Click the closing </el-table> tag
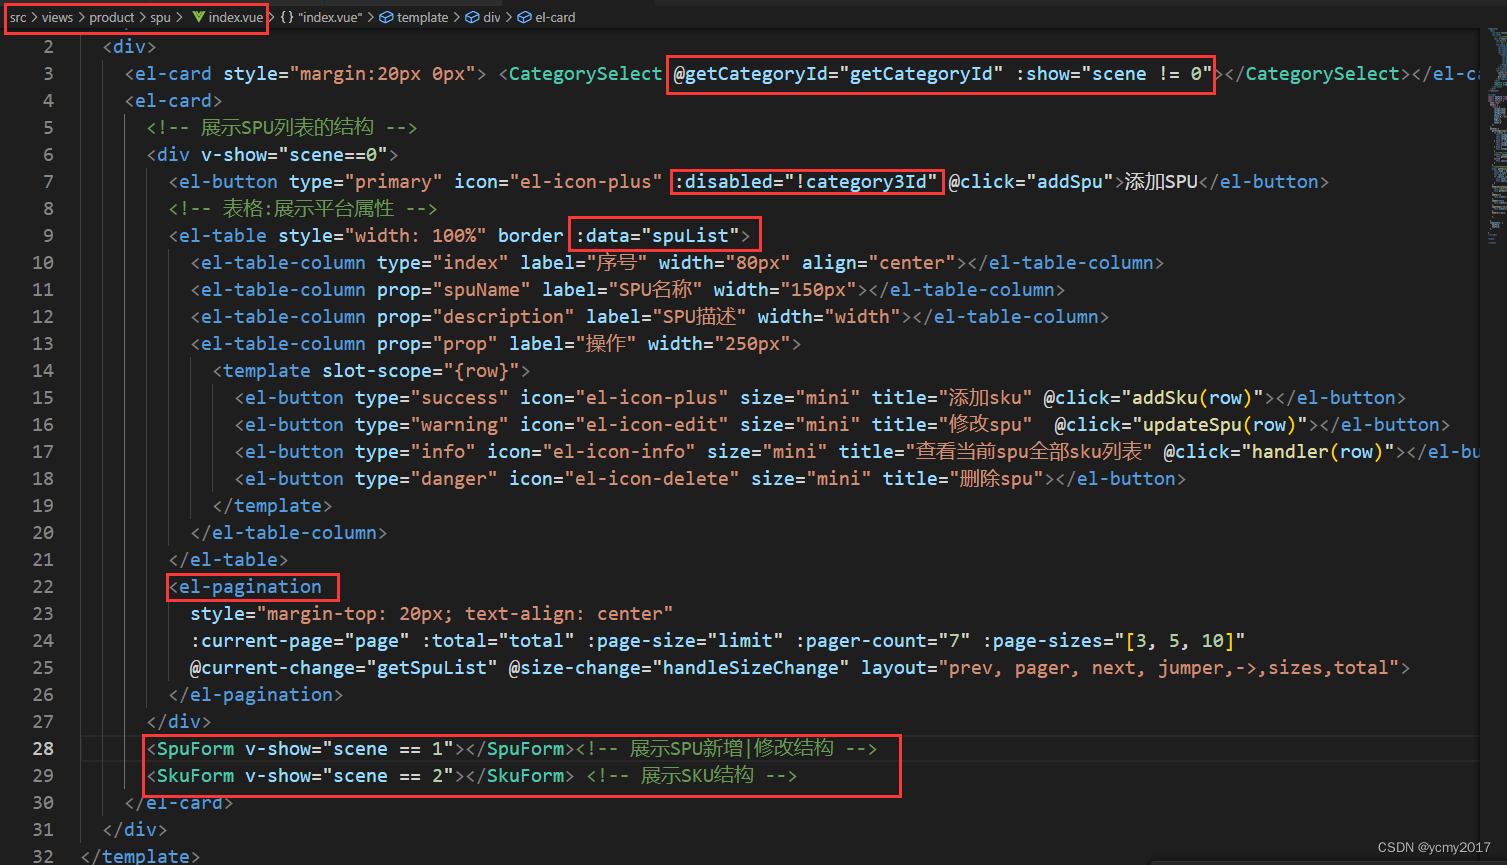This screenshot has width=1507, height=865. [229, 560]
